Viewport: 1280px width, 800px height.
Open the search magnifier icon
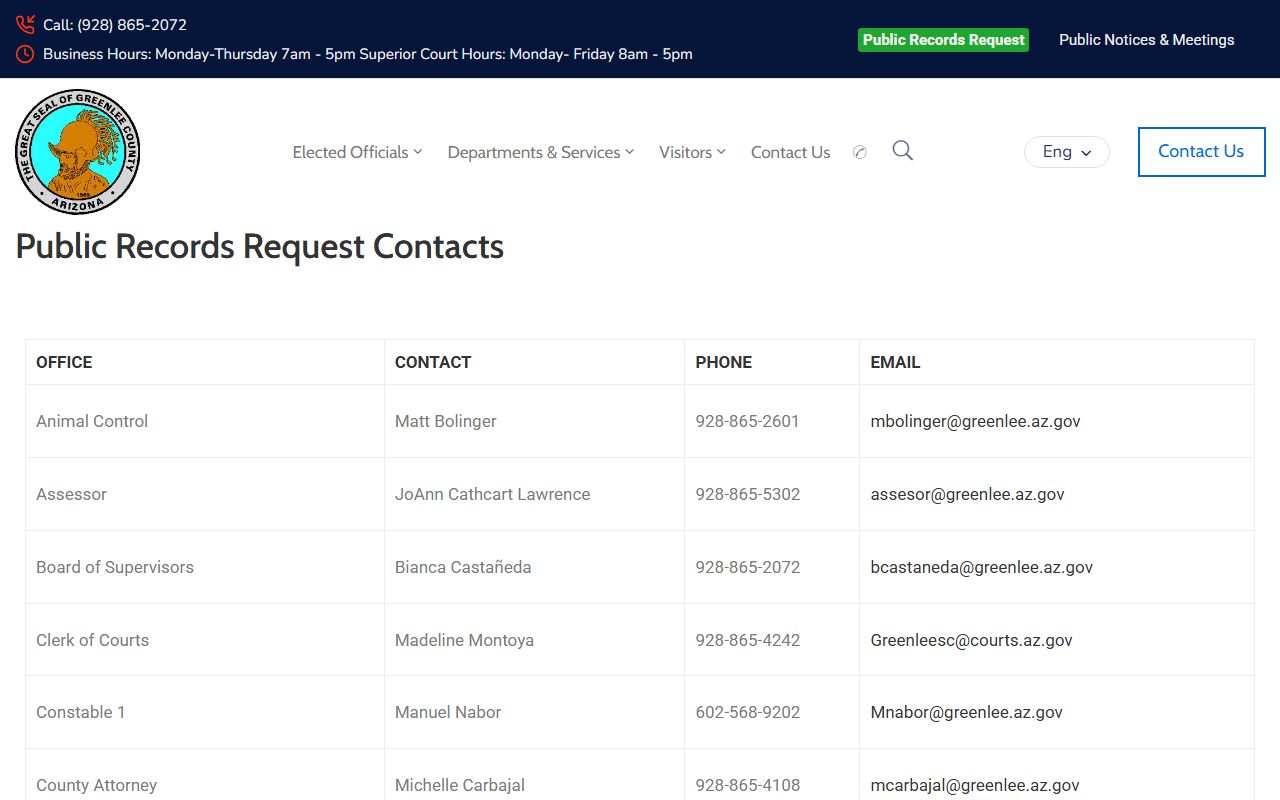[902, 151]
